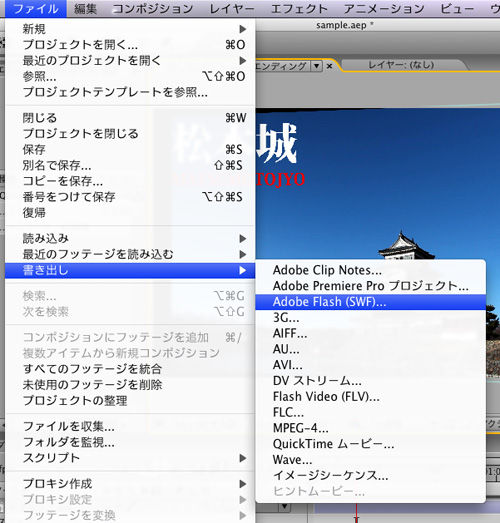Image resolution: width=500 pixels, height=523 pixels.
Task: Select highlighted 書き出し menu item
Action: (x=130, y=270)
